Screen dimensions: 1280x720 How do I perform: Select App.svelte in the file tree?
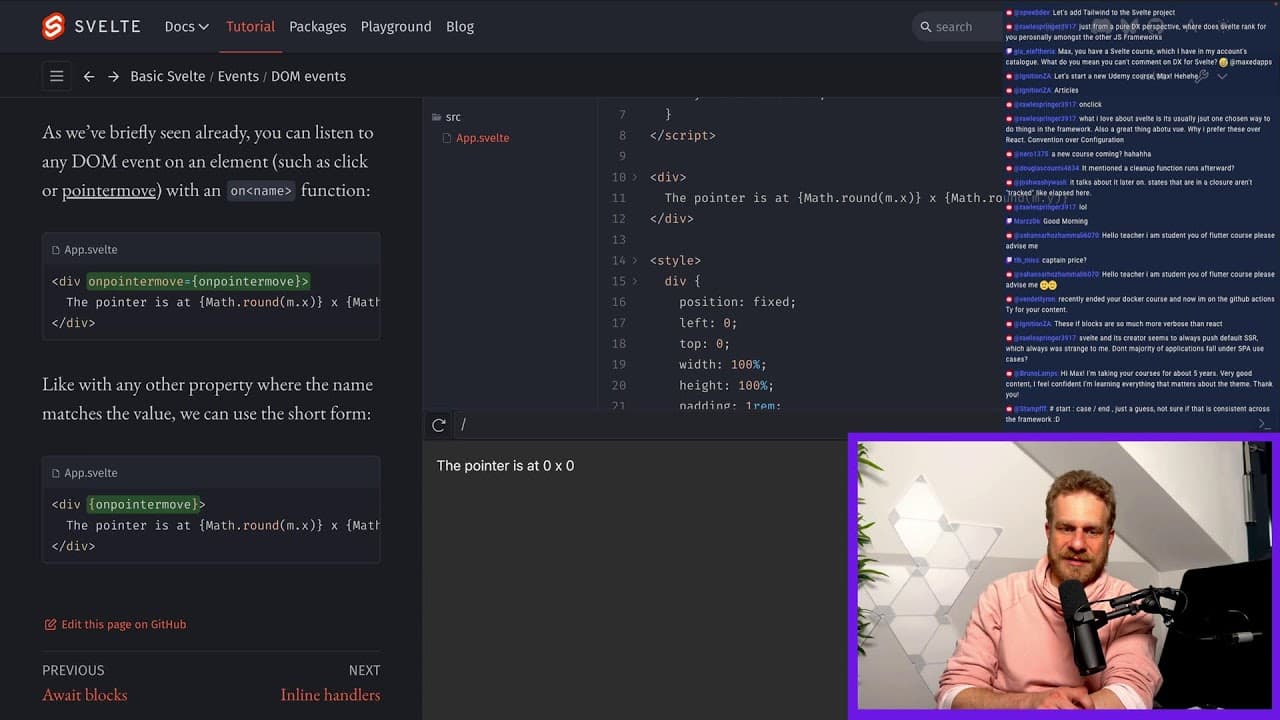[x=483, y=138]
